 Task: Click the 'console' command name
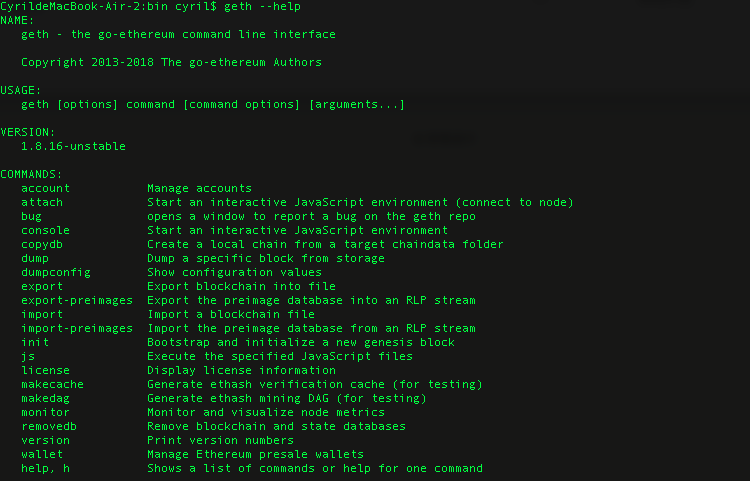45,230
